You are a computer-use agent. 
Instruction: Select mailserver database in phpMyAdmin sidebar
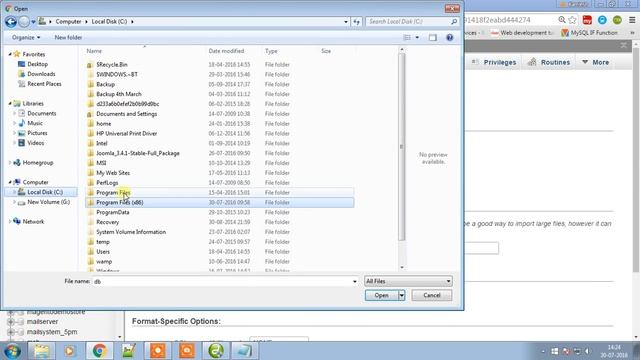tap(42, 322)
